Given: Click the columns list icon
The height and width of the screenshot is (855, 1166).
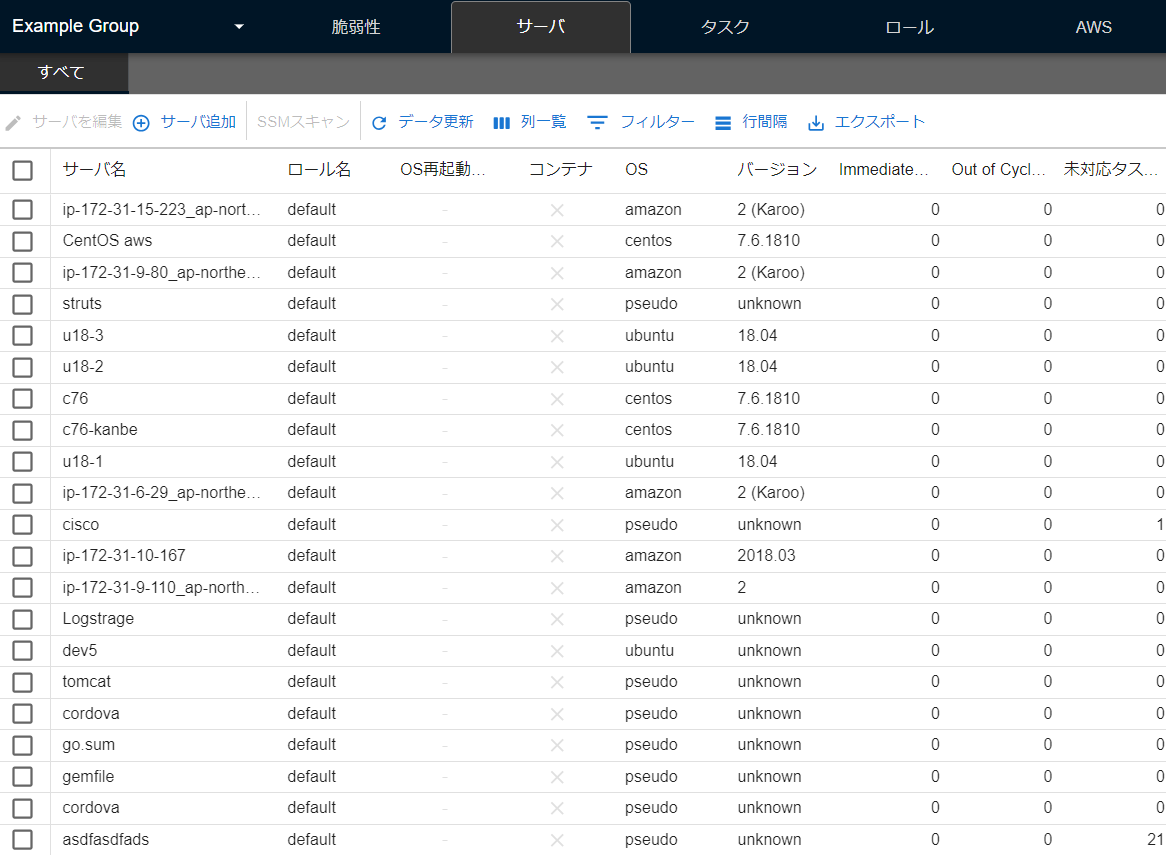Looking at the screenshot, I should (x=502, y=123).
